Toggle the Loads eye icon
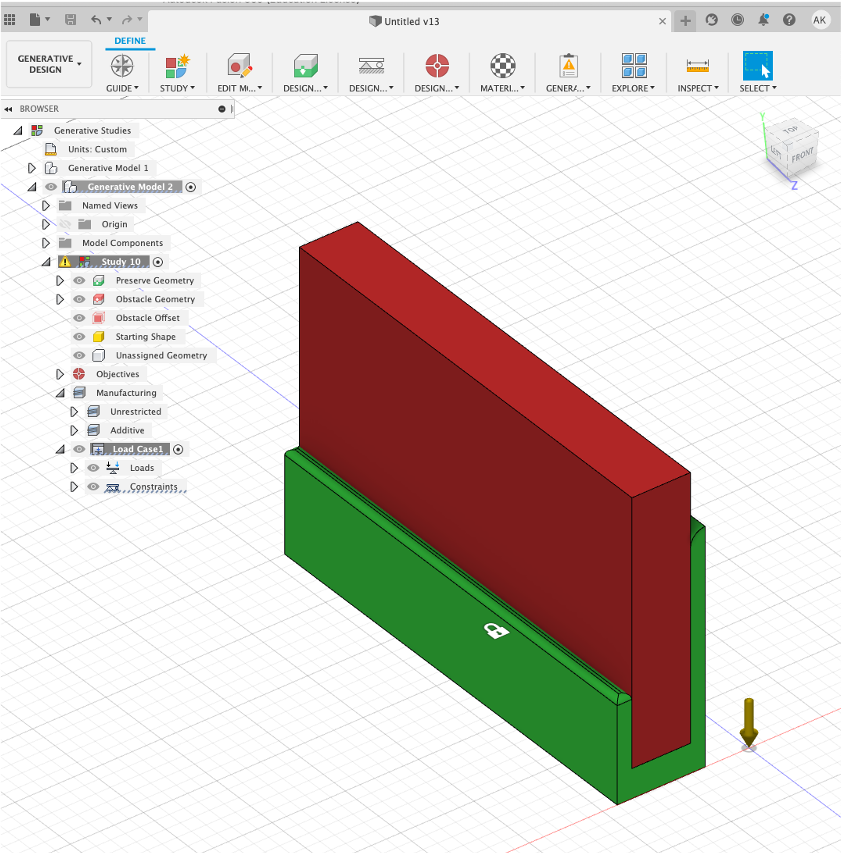 click(94, 468)
